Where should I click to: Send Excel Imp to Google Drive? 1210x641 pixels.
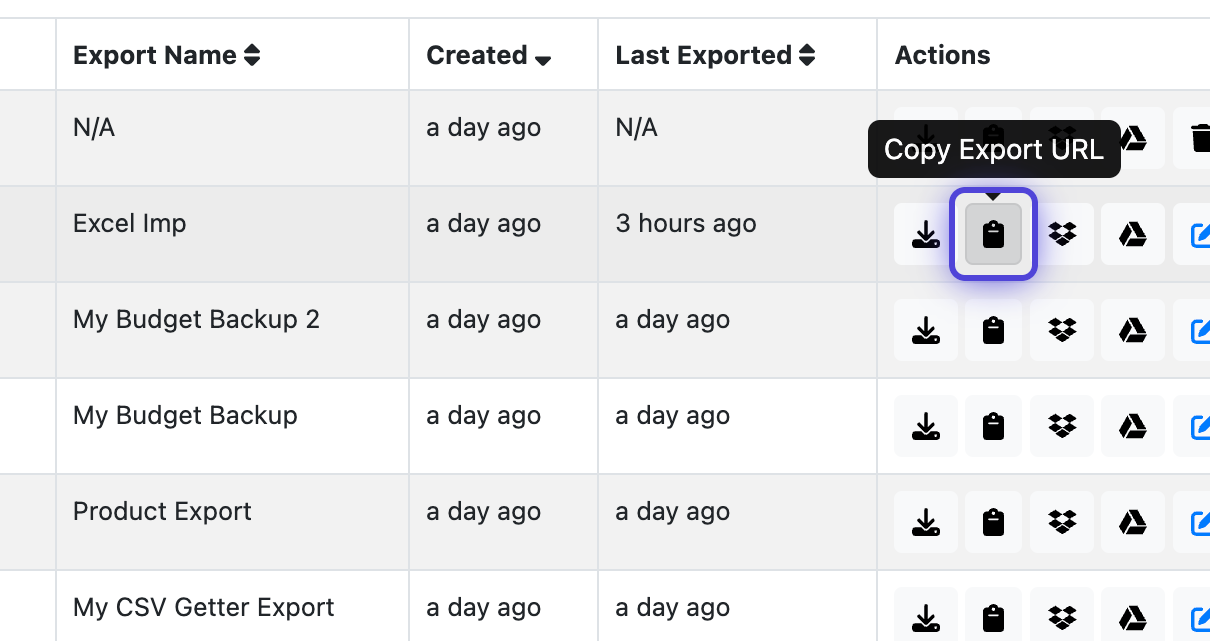[x=1132, y=233]
